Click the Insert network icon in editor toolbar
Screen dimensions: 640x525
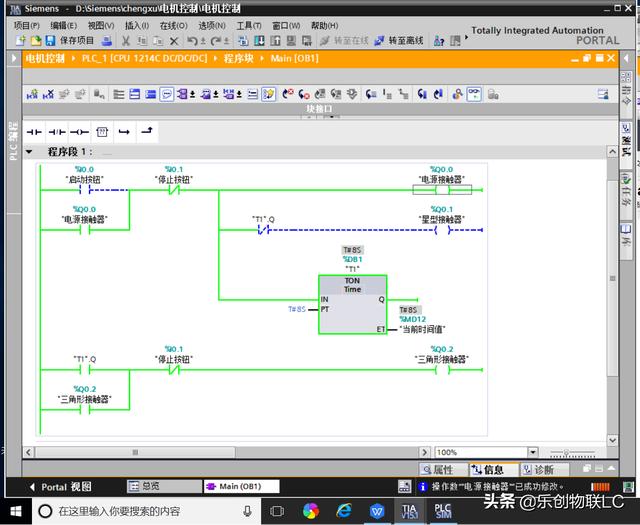[x=32, y=95]
